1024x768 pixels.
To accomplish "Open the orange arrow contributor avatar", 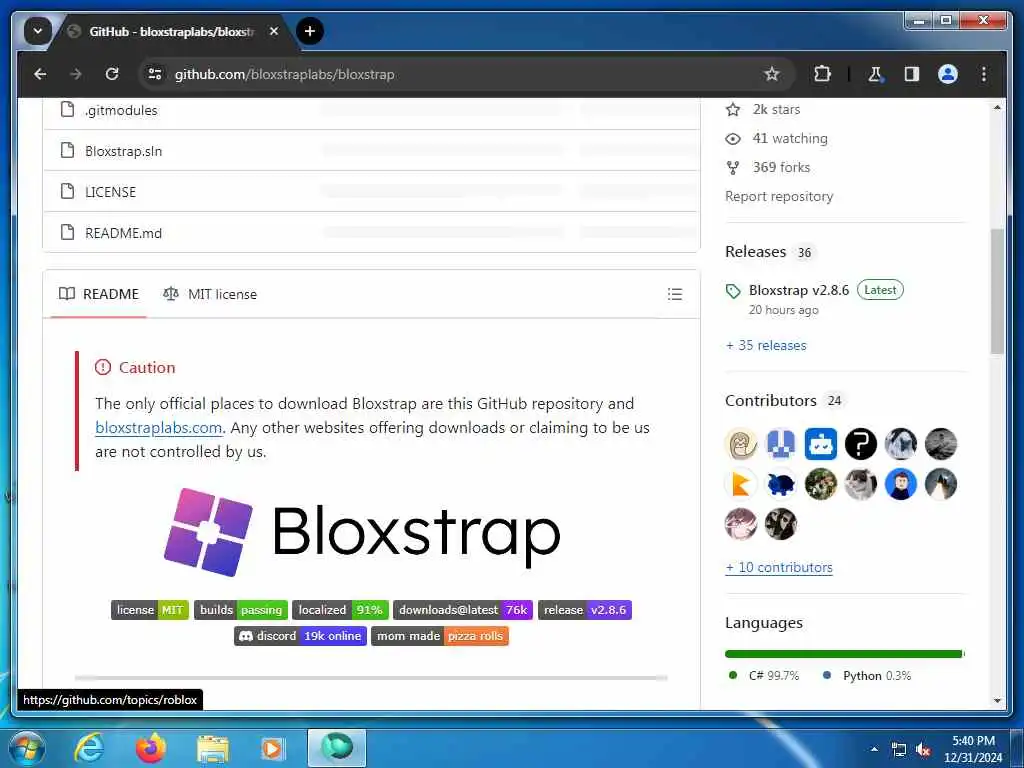I will click(741, 485).
